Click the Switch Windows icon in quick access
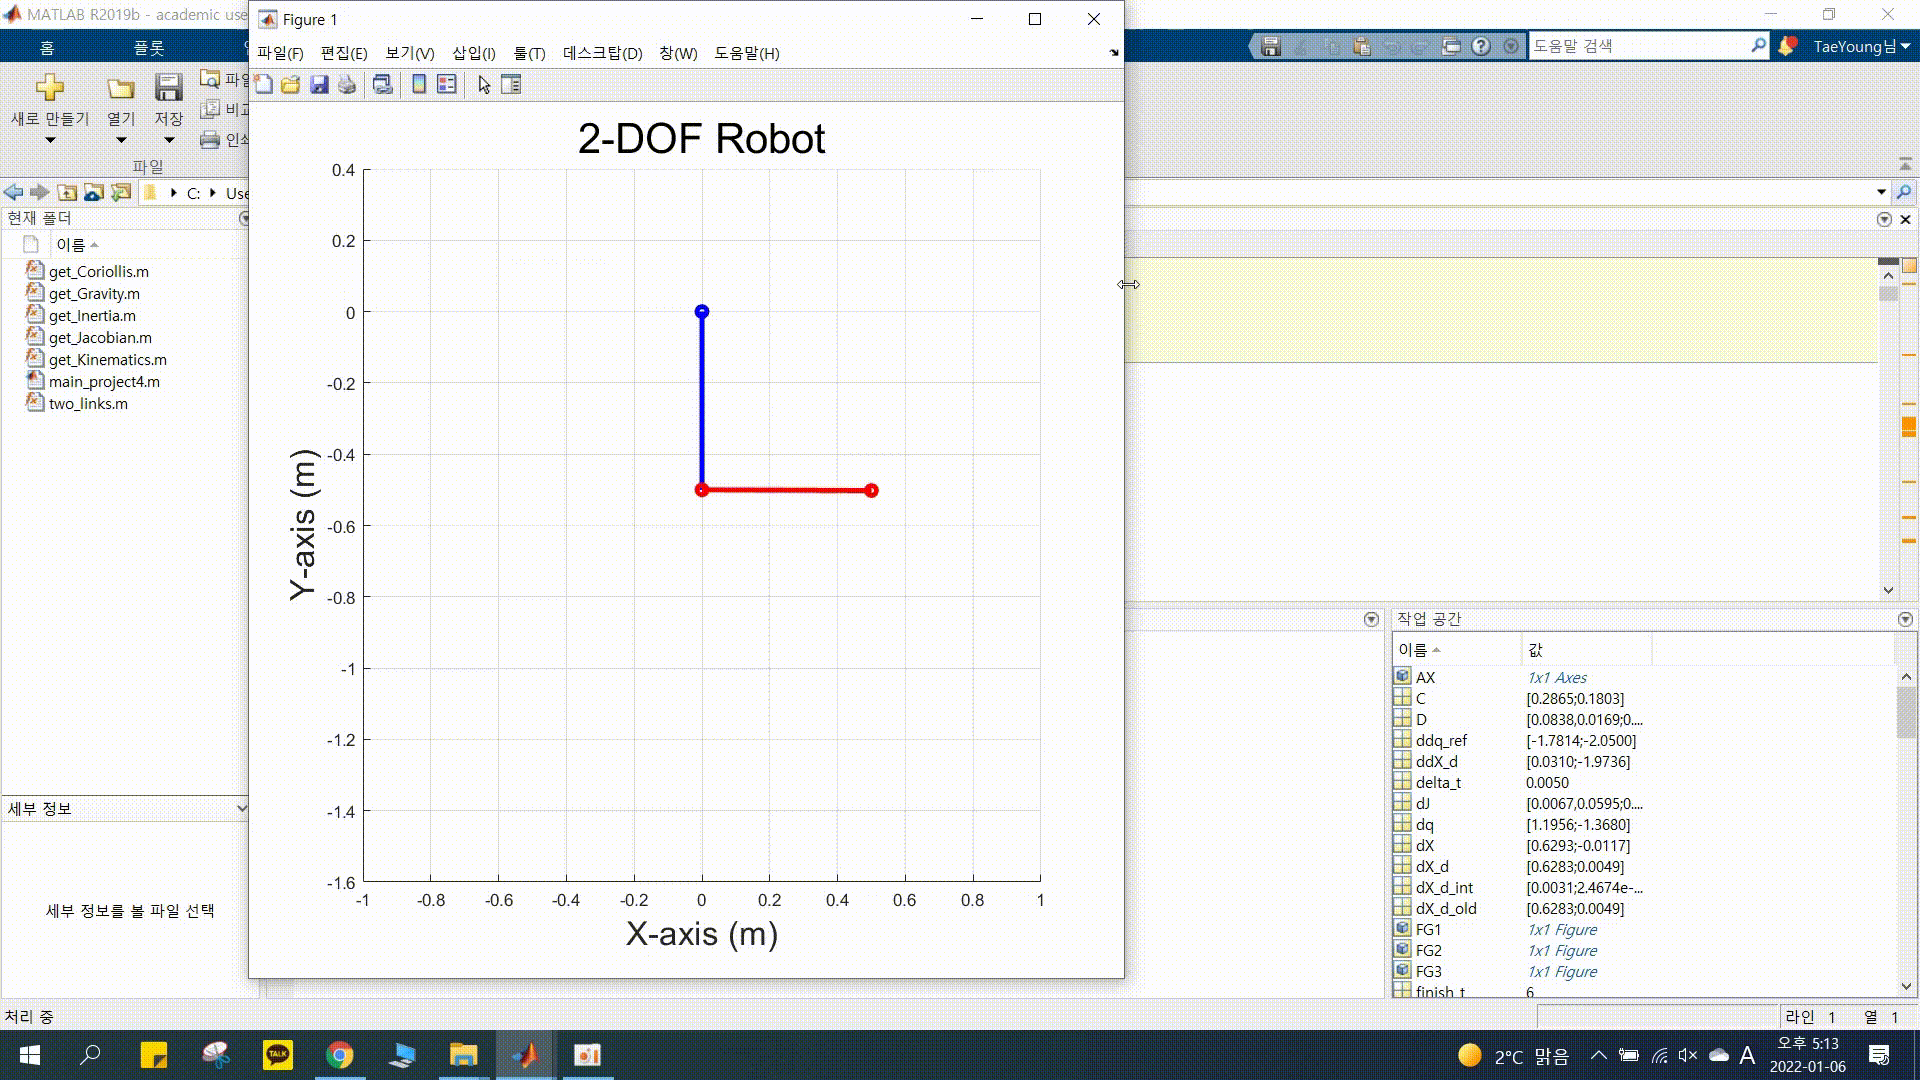 [1451, 46]
